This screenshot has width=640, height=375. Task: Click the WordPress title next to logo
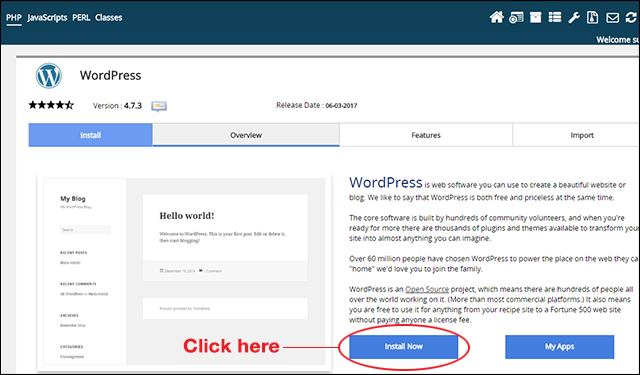[x=111, y=75]
